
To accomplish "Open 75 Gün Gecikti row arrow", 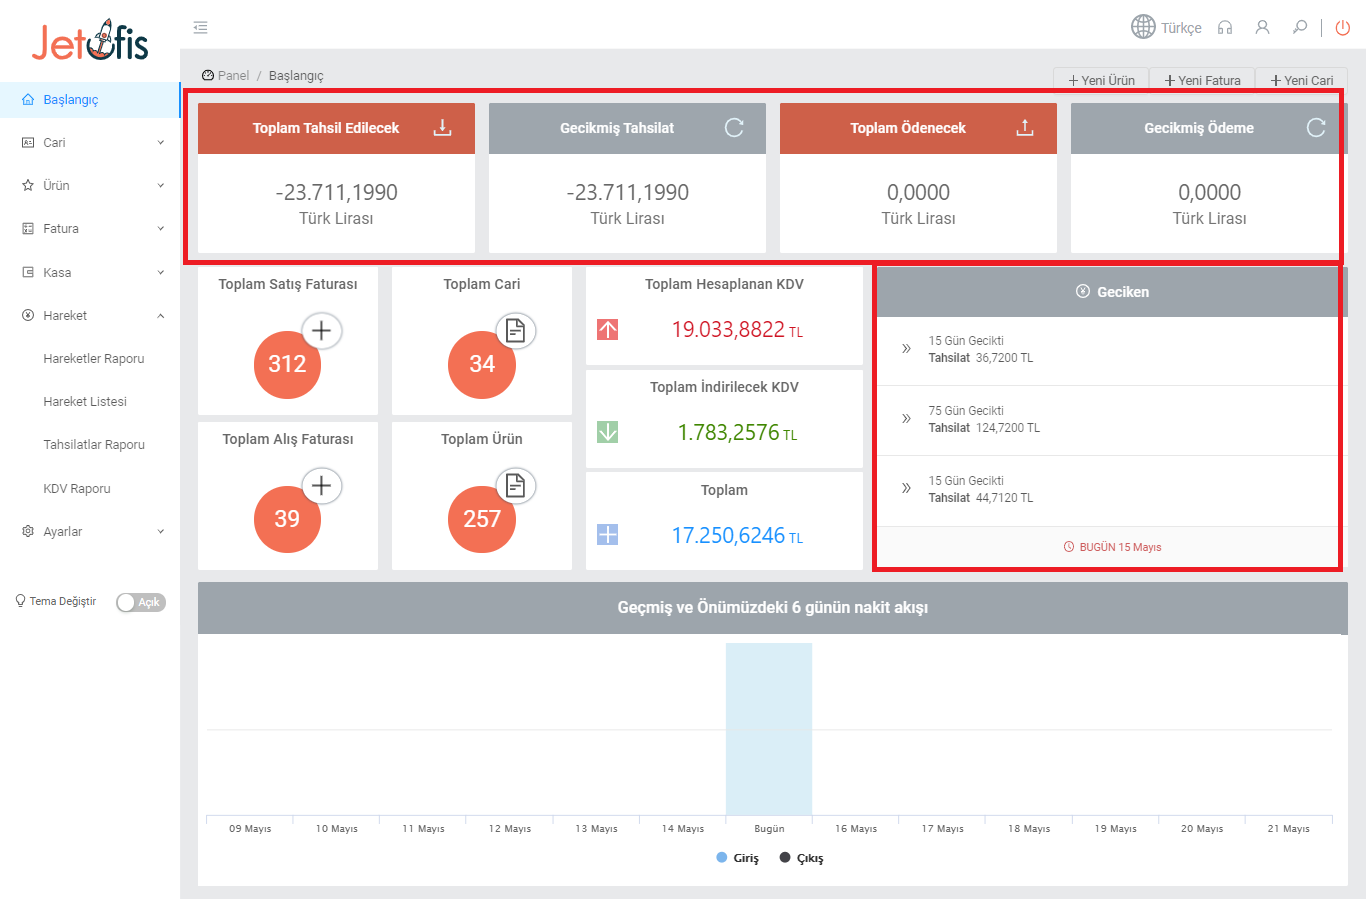I will pos(906,419).
